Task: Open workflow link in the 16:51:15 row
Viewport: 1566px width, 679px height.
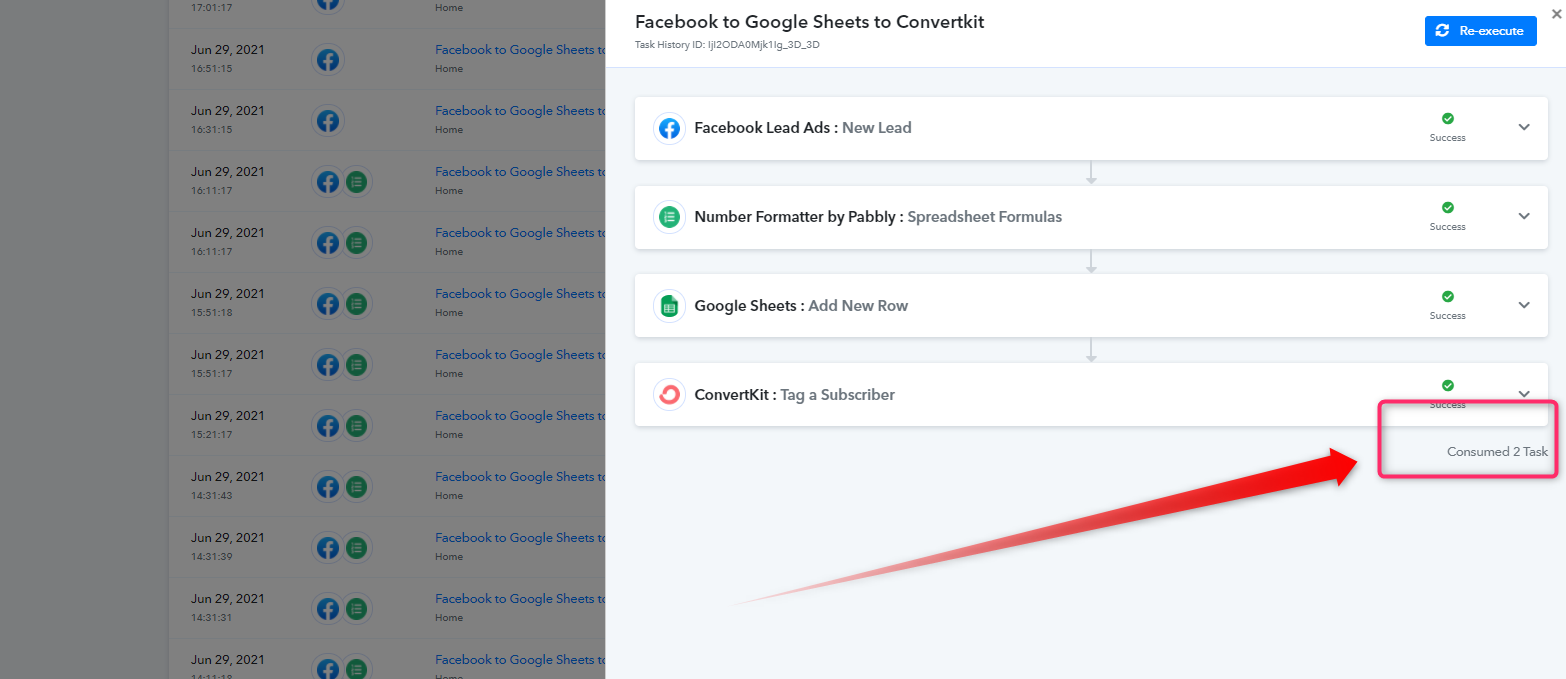Action: (520, 50)
